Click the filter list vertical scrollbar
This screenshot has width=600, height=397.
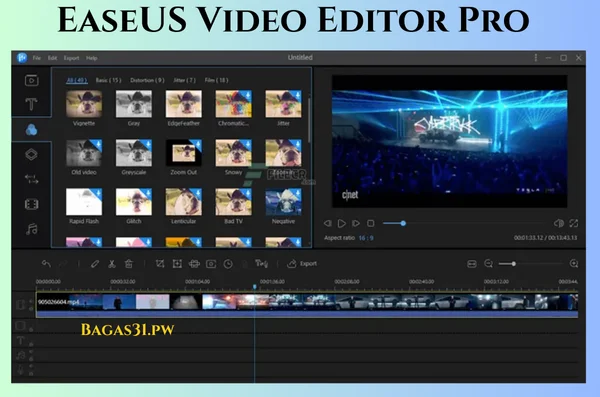click(309, 120)
